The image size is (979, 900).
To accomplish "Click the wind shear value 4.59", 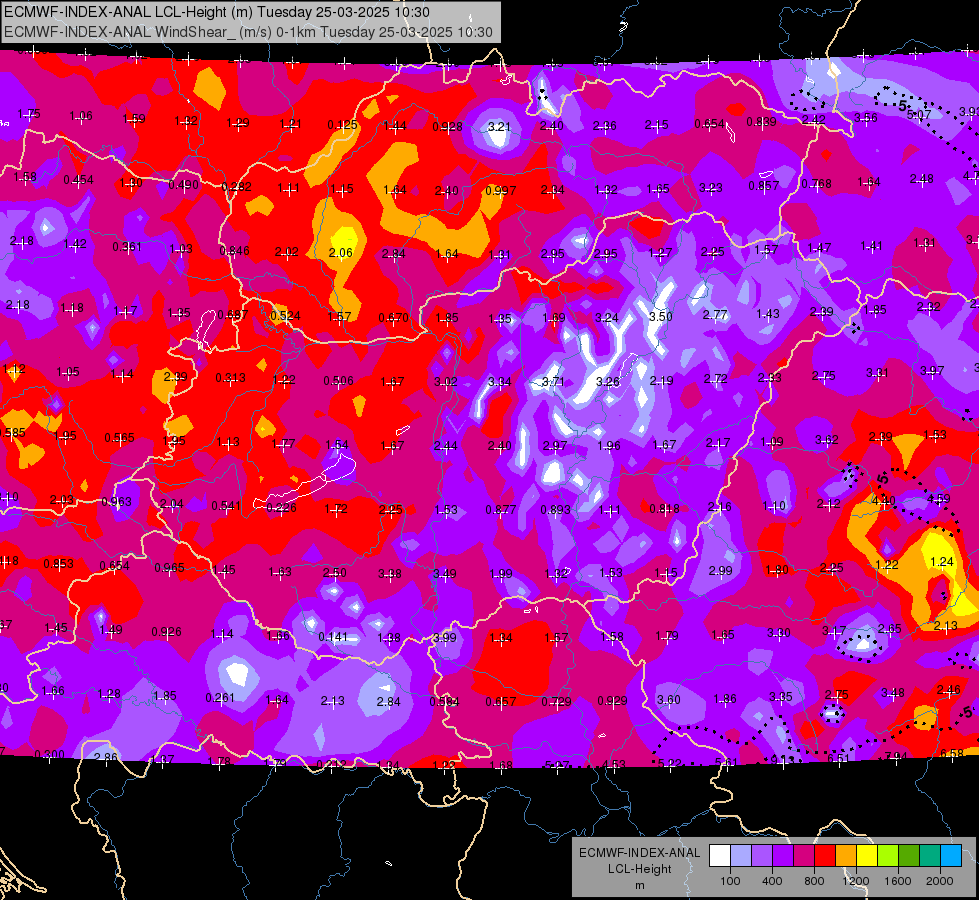I will pyautogui.click(x=938, y=498).
